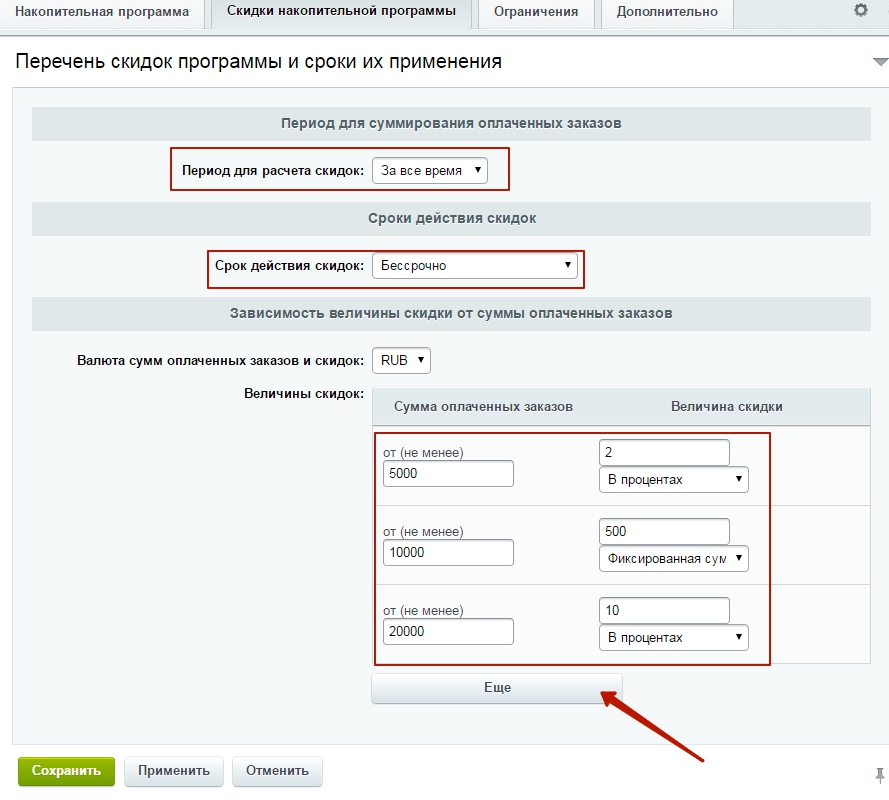Focus the discount value field containing 500
The width and height of the screenshot is (889, 800).
(x=664, y=532)
